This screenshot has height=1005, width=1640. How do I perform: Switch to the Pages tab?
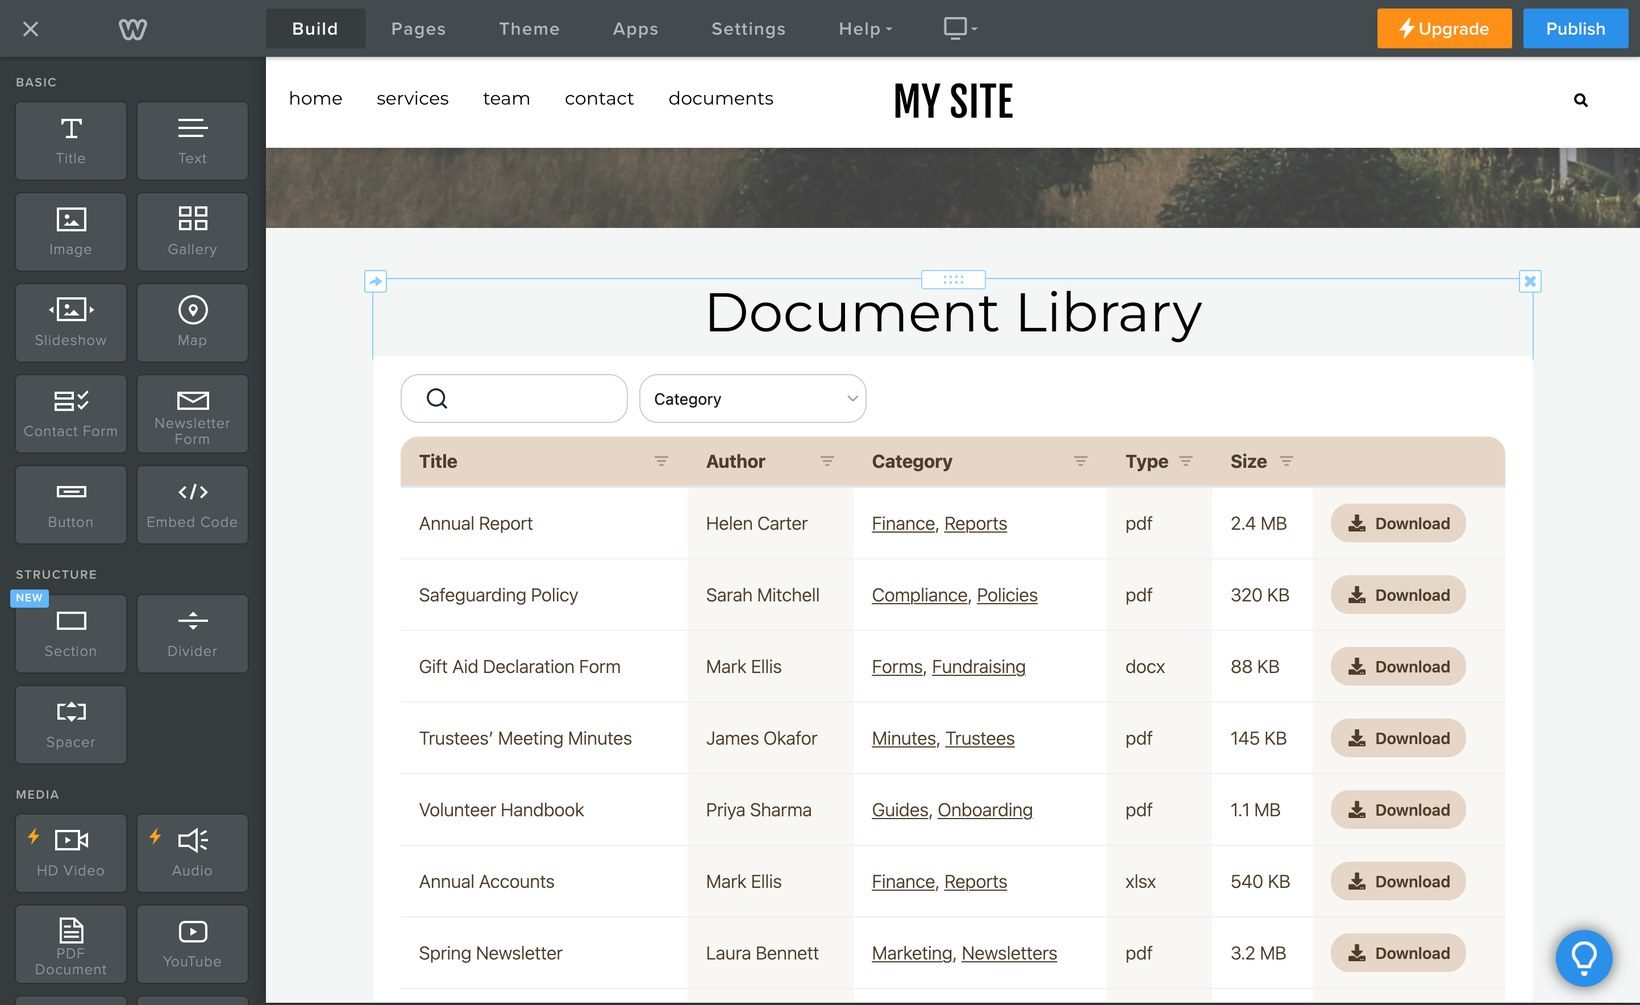418,29
